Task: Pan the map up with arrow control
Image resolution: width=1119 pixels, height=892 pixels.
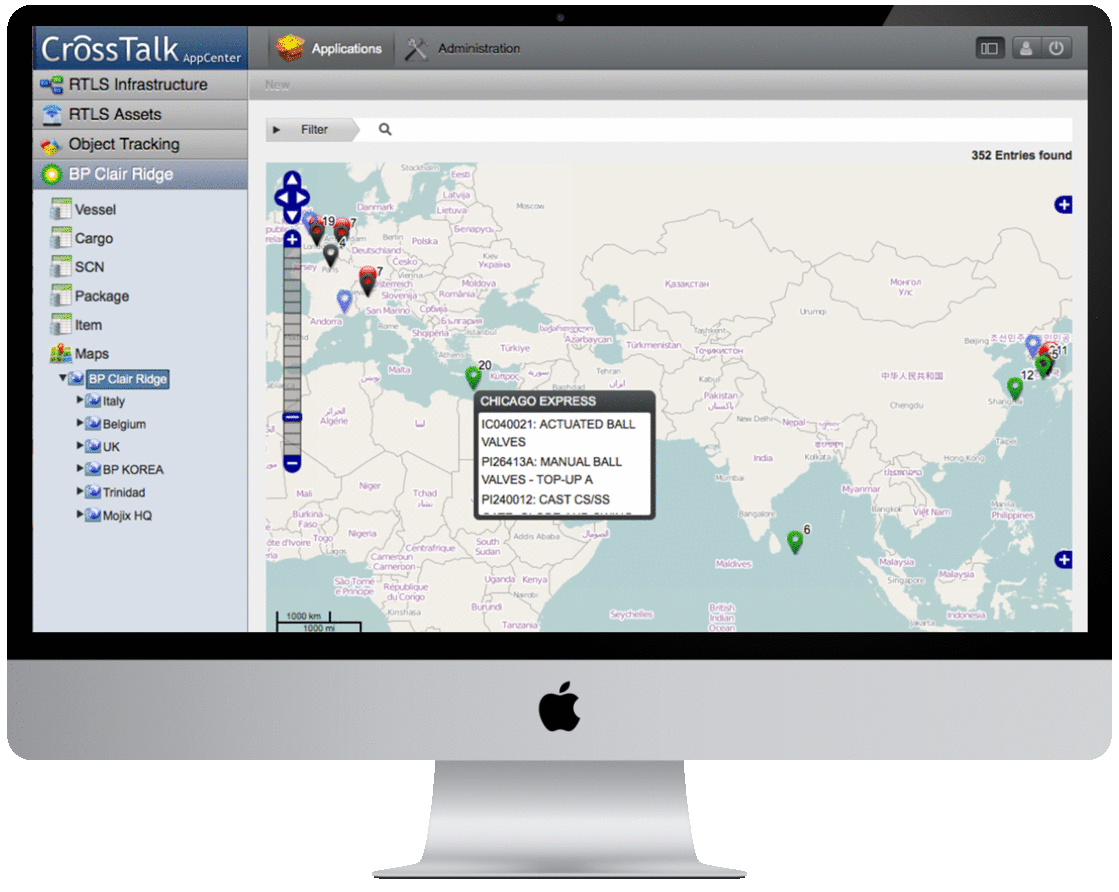Action: click(292, 180)
